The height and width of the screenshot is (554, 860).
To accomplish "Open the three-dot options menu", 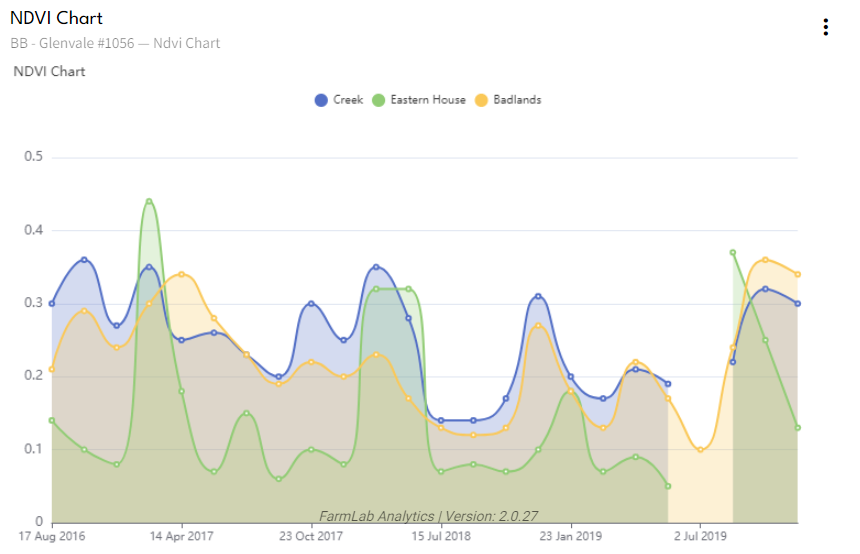I will [x=825, y=27].
